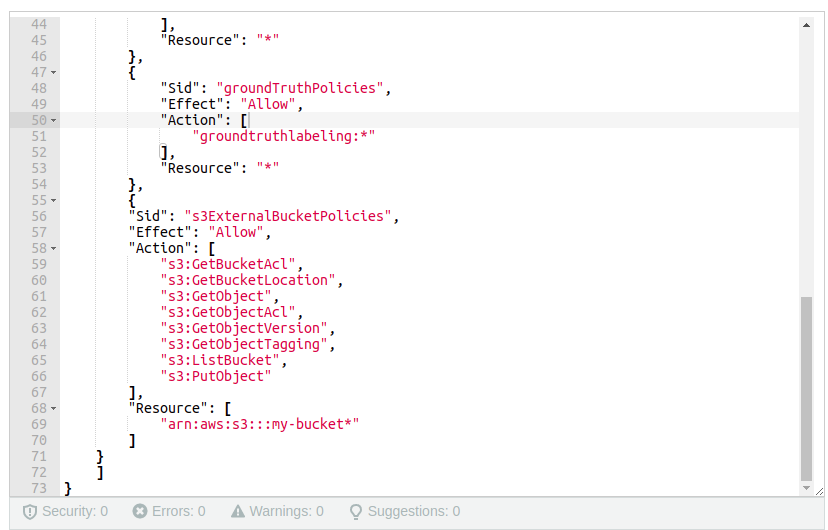The image size is (828, 530).
Task: Click the "s3:GetObjectVersion" action
Action: click(x=244, y=328)
